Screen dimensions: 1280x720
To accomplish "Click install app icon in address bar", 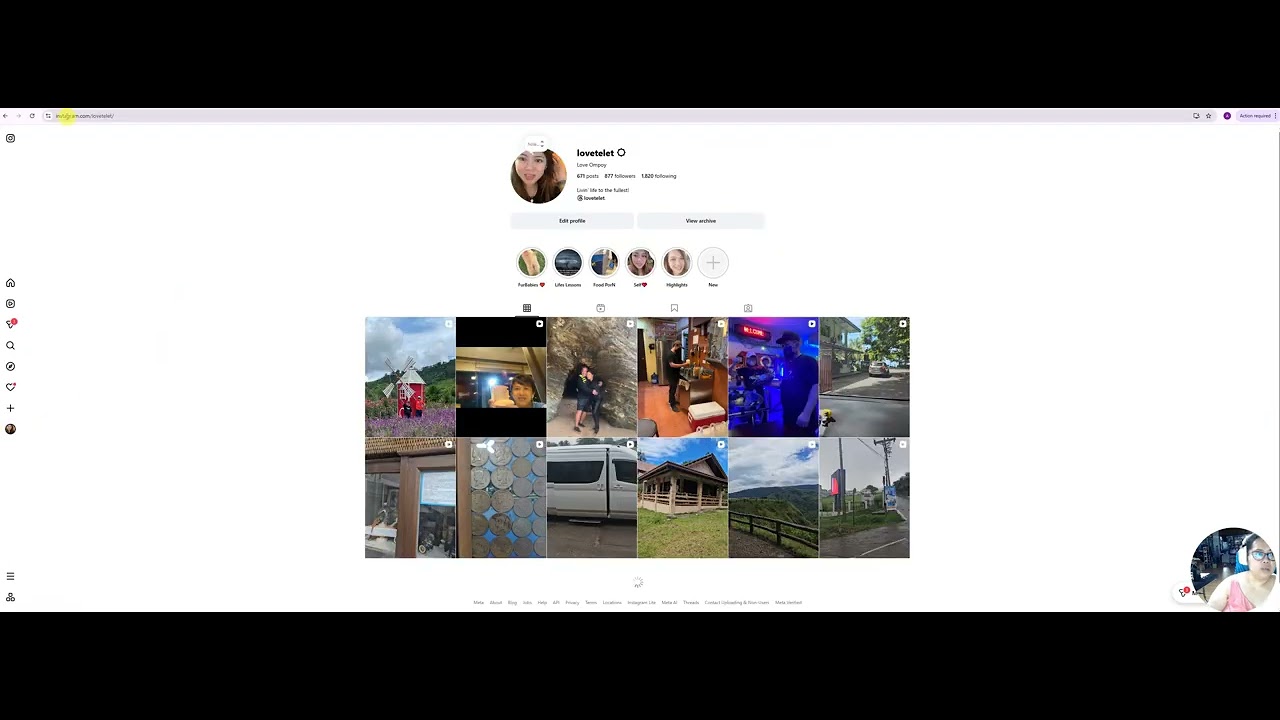I will (x=1196, y=116).
